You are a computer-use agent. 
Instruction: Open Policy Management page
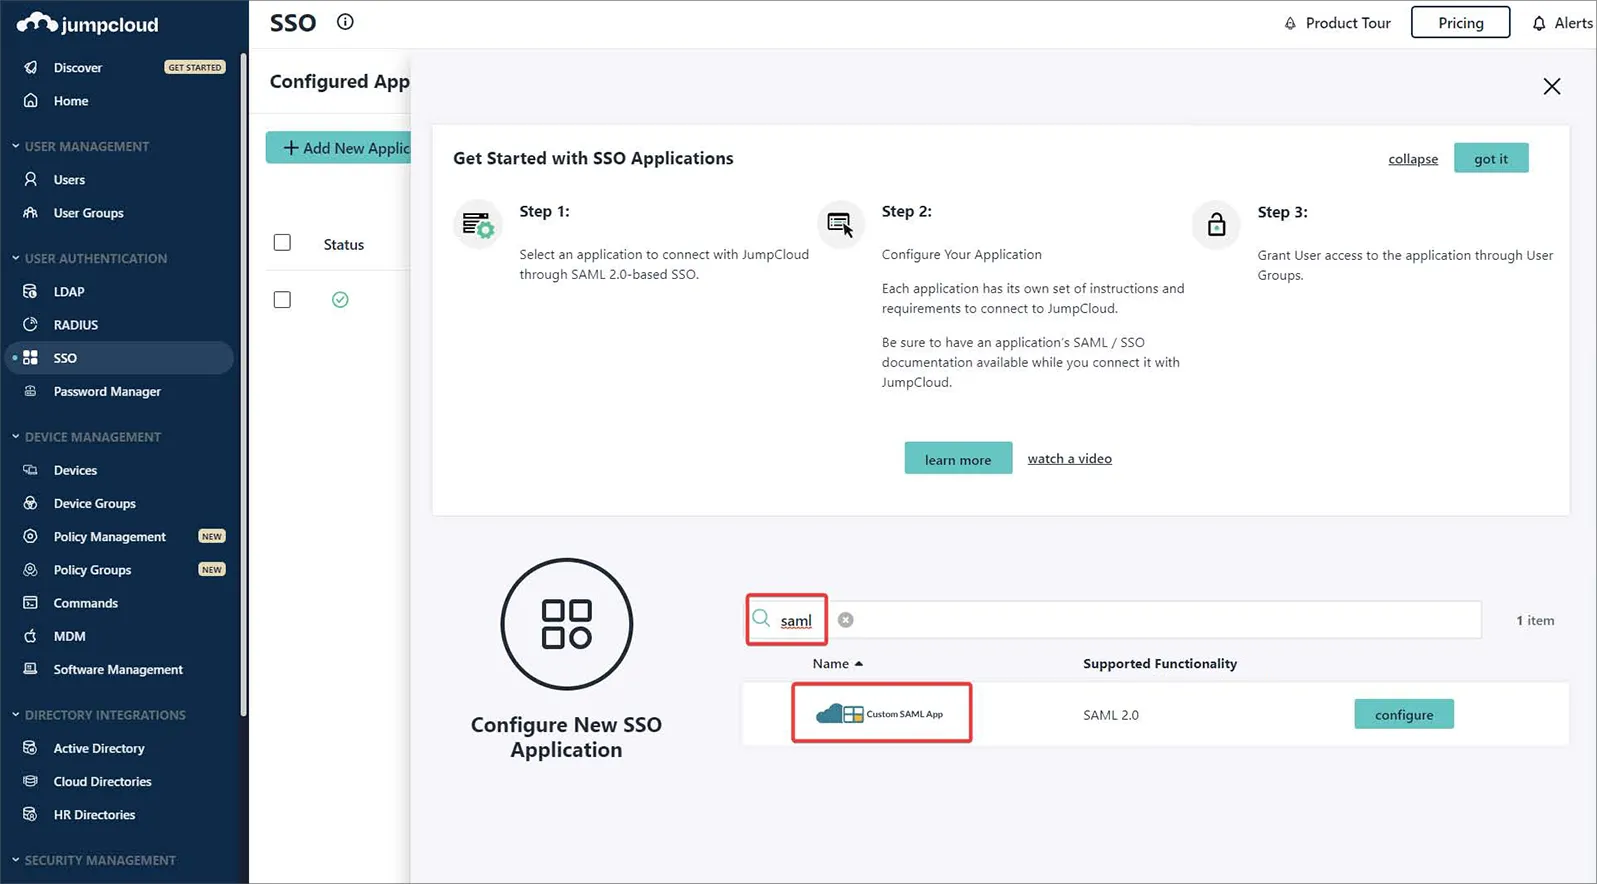coord(110,537)
